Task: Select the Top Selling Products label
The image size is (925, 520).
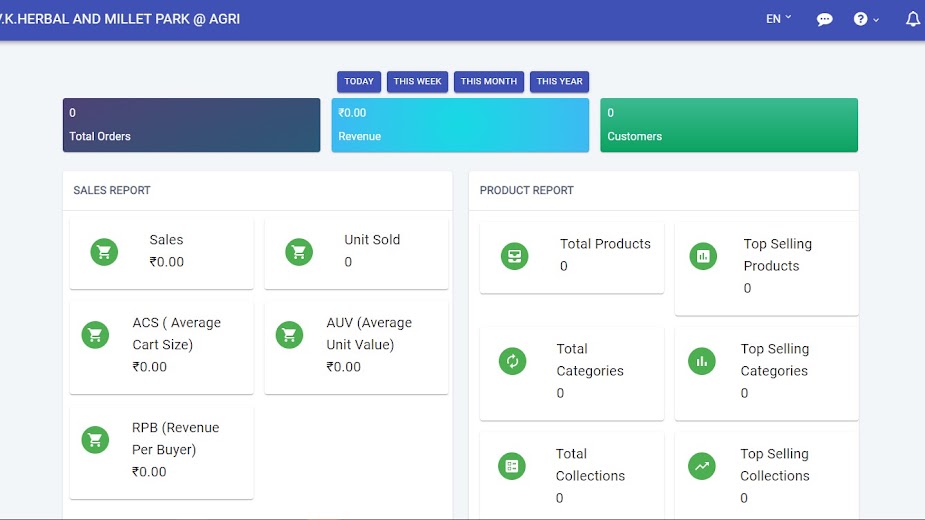Action: tap(778, 255)
